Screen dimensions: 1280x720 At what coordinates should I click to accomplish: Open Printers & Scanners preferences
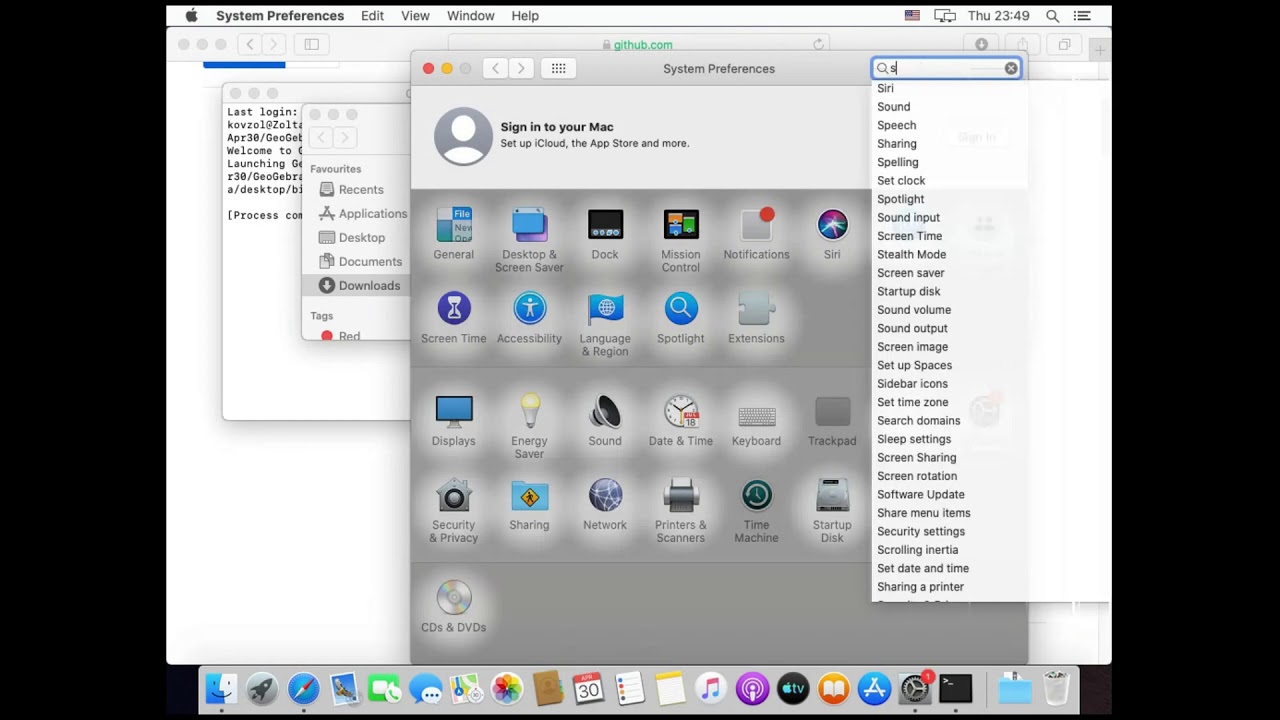pos(681,495)
